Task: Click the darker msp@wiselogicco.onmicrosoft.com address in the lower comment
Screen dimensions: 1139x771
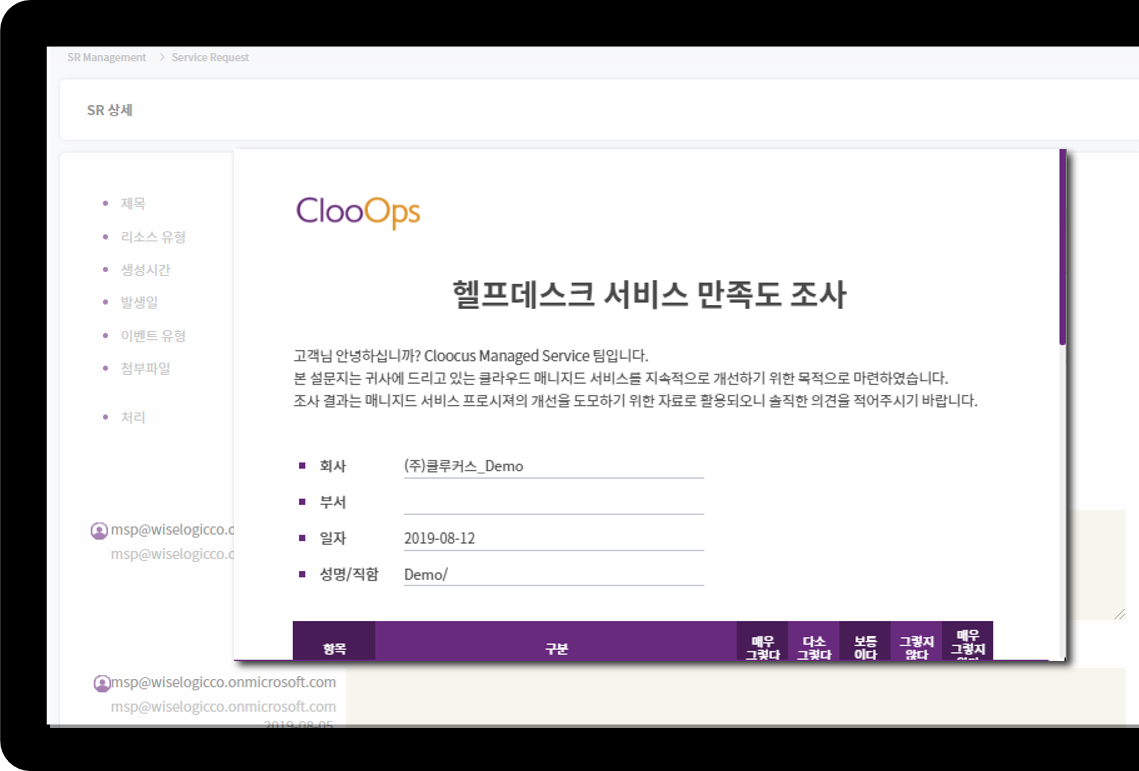Action: point(223,682)
